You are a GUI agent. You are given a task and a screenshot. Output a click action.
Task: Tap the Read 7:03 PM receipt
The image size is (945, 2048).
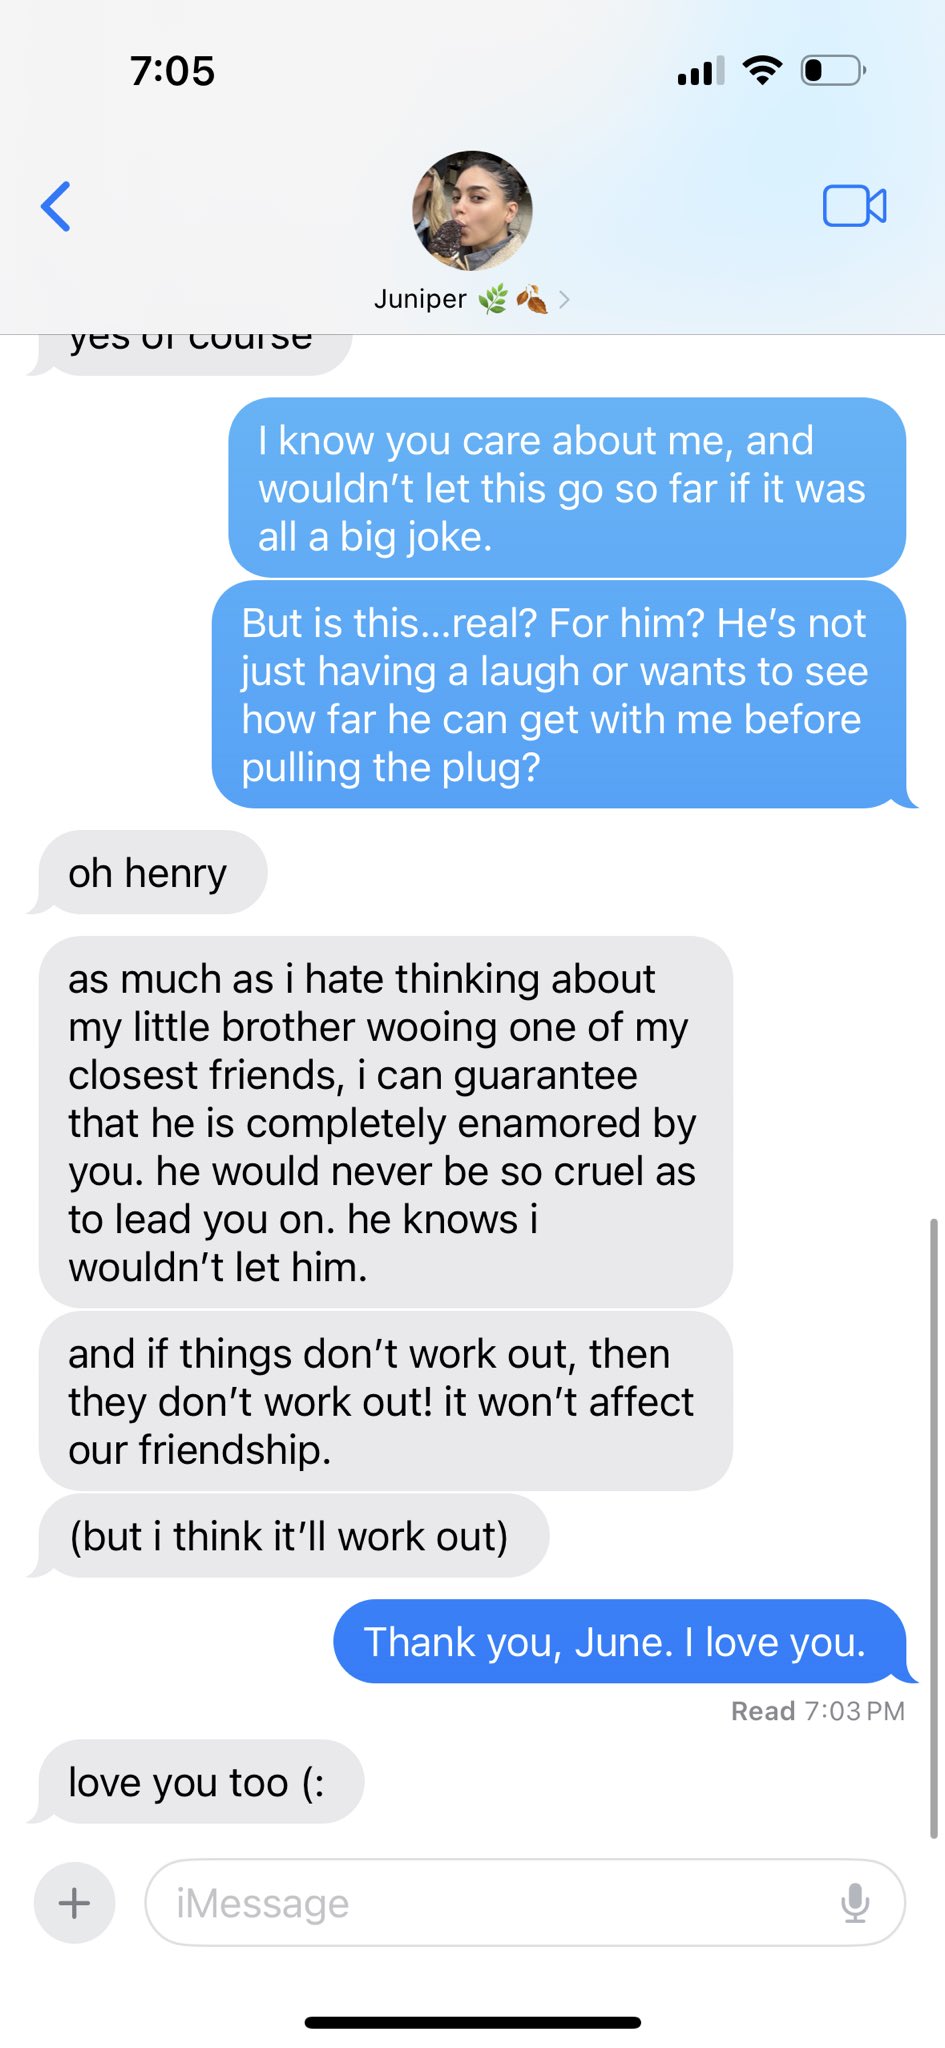tap(817, 1711)
